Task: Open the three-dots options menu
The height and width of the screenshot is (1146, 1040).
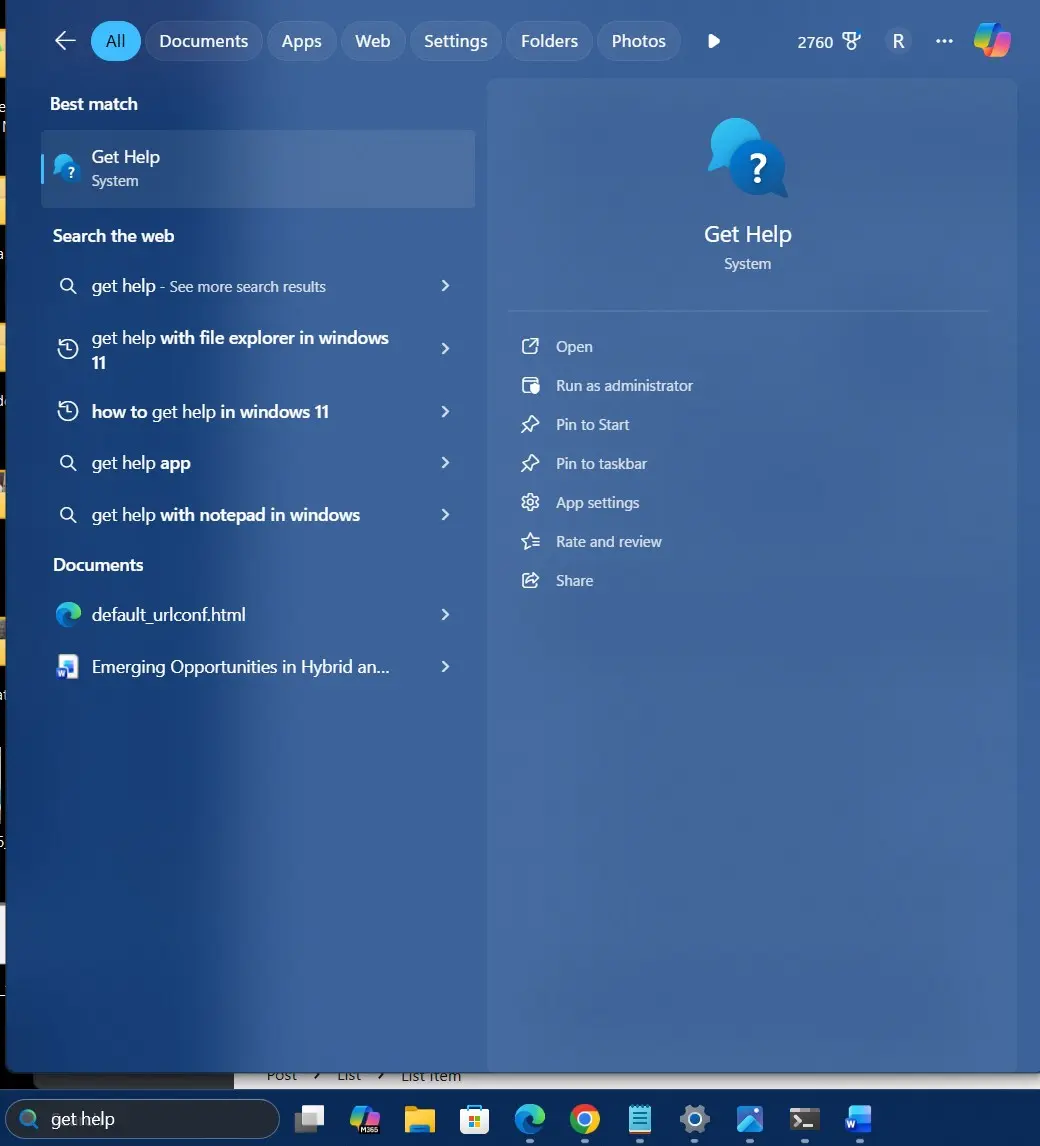Action: tap(944, 42)
